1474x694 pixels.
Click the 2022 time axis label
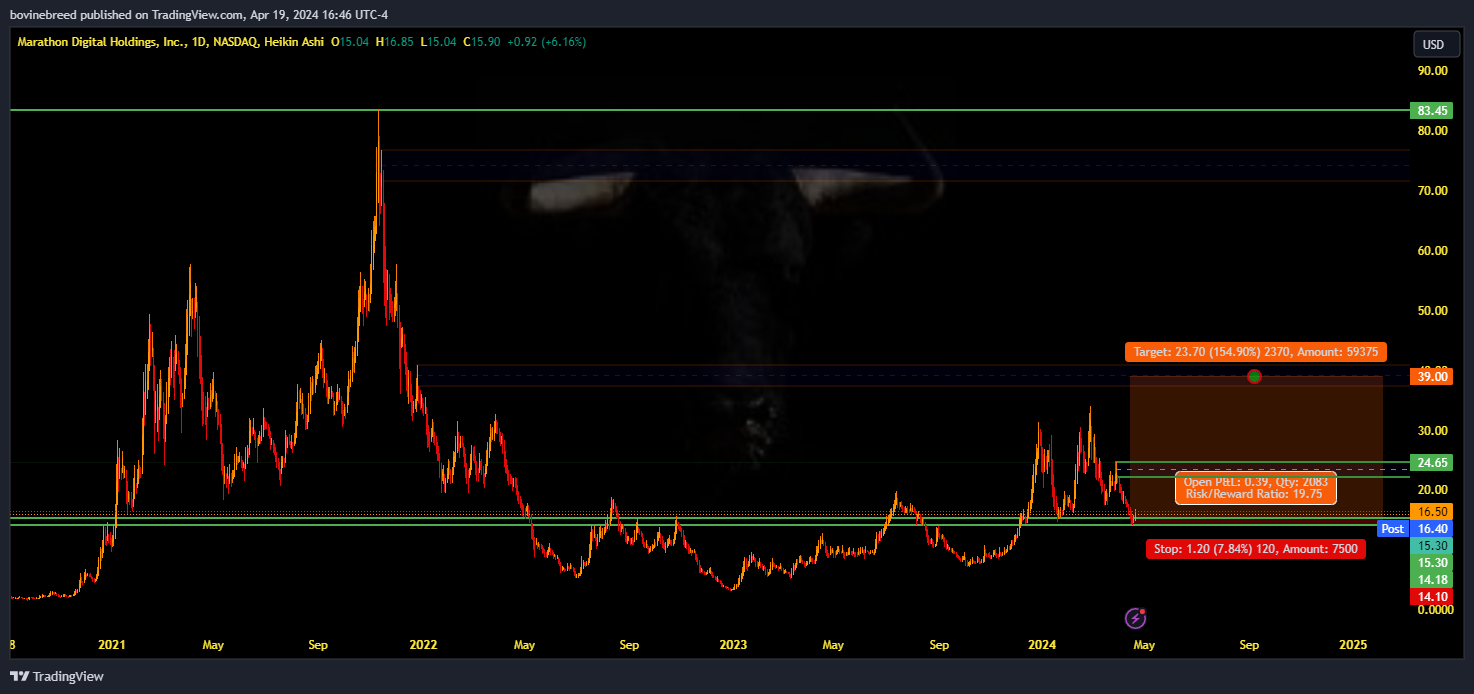(x=423, y=645)
